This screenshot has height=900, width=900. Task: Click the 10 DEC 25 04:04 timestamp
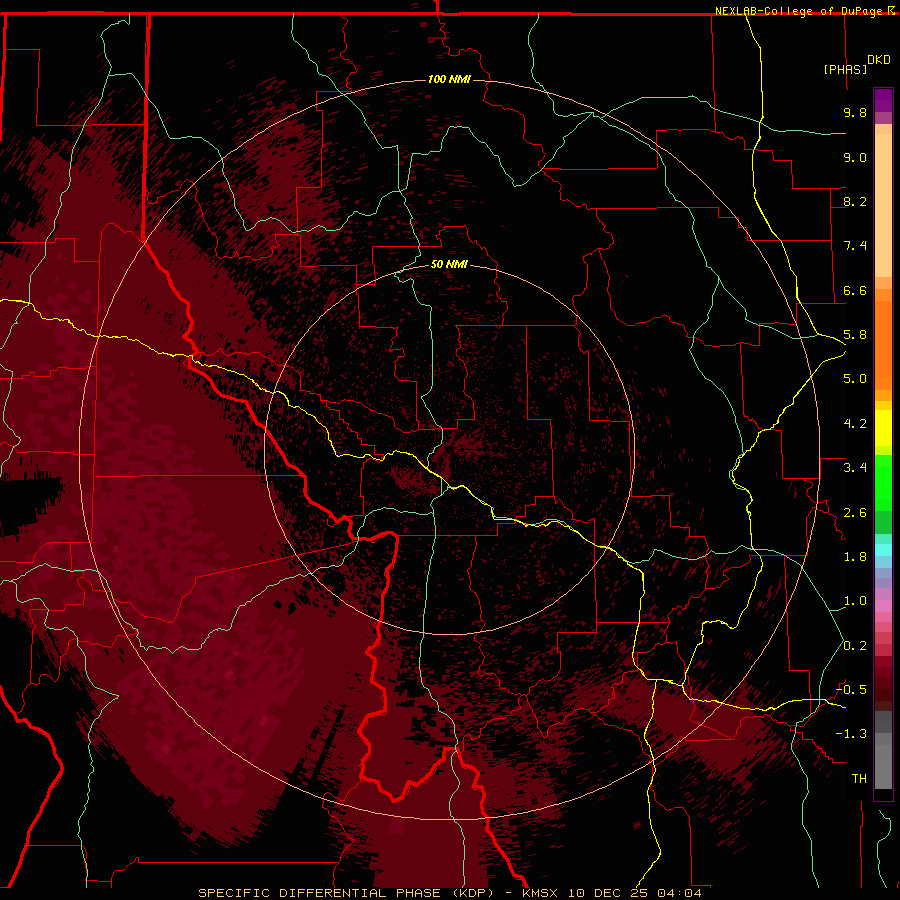click(x=635, y=893)
